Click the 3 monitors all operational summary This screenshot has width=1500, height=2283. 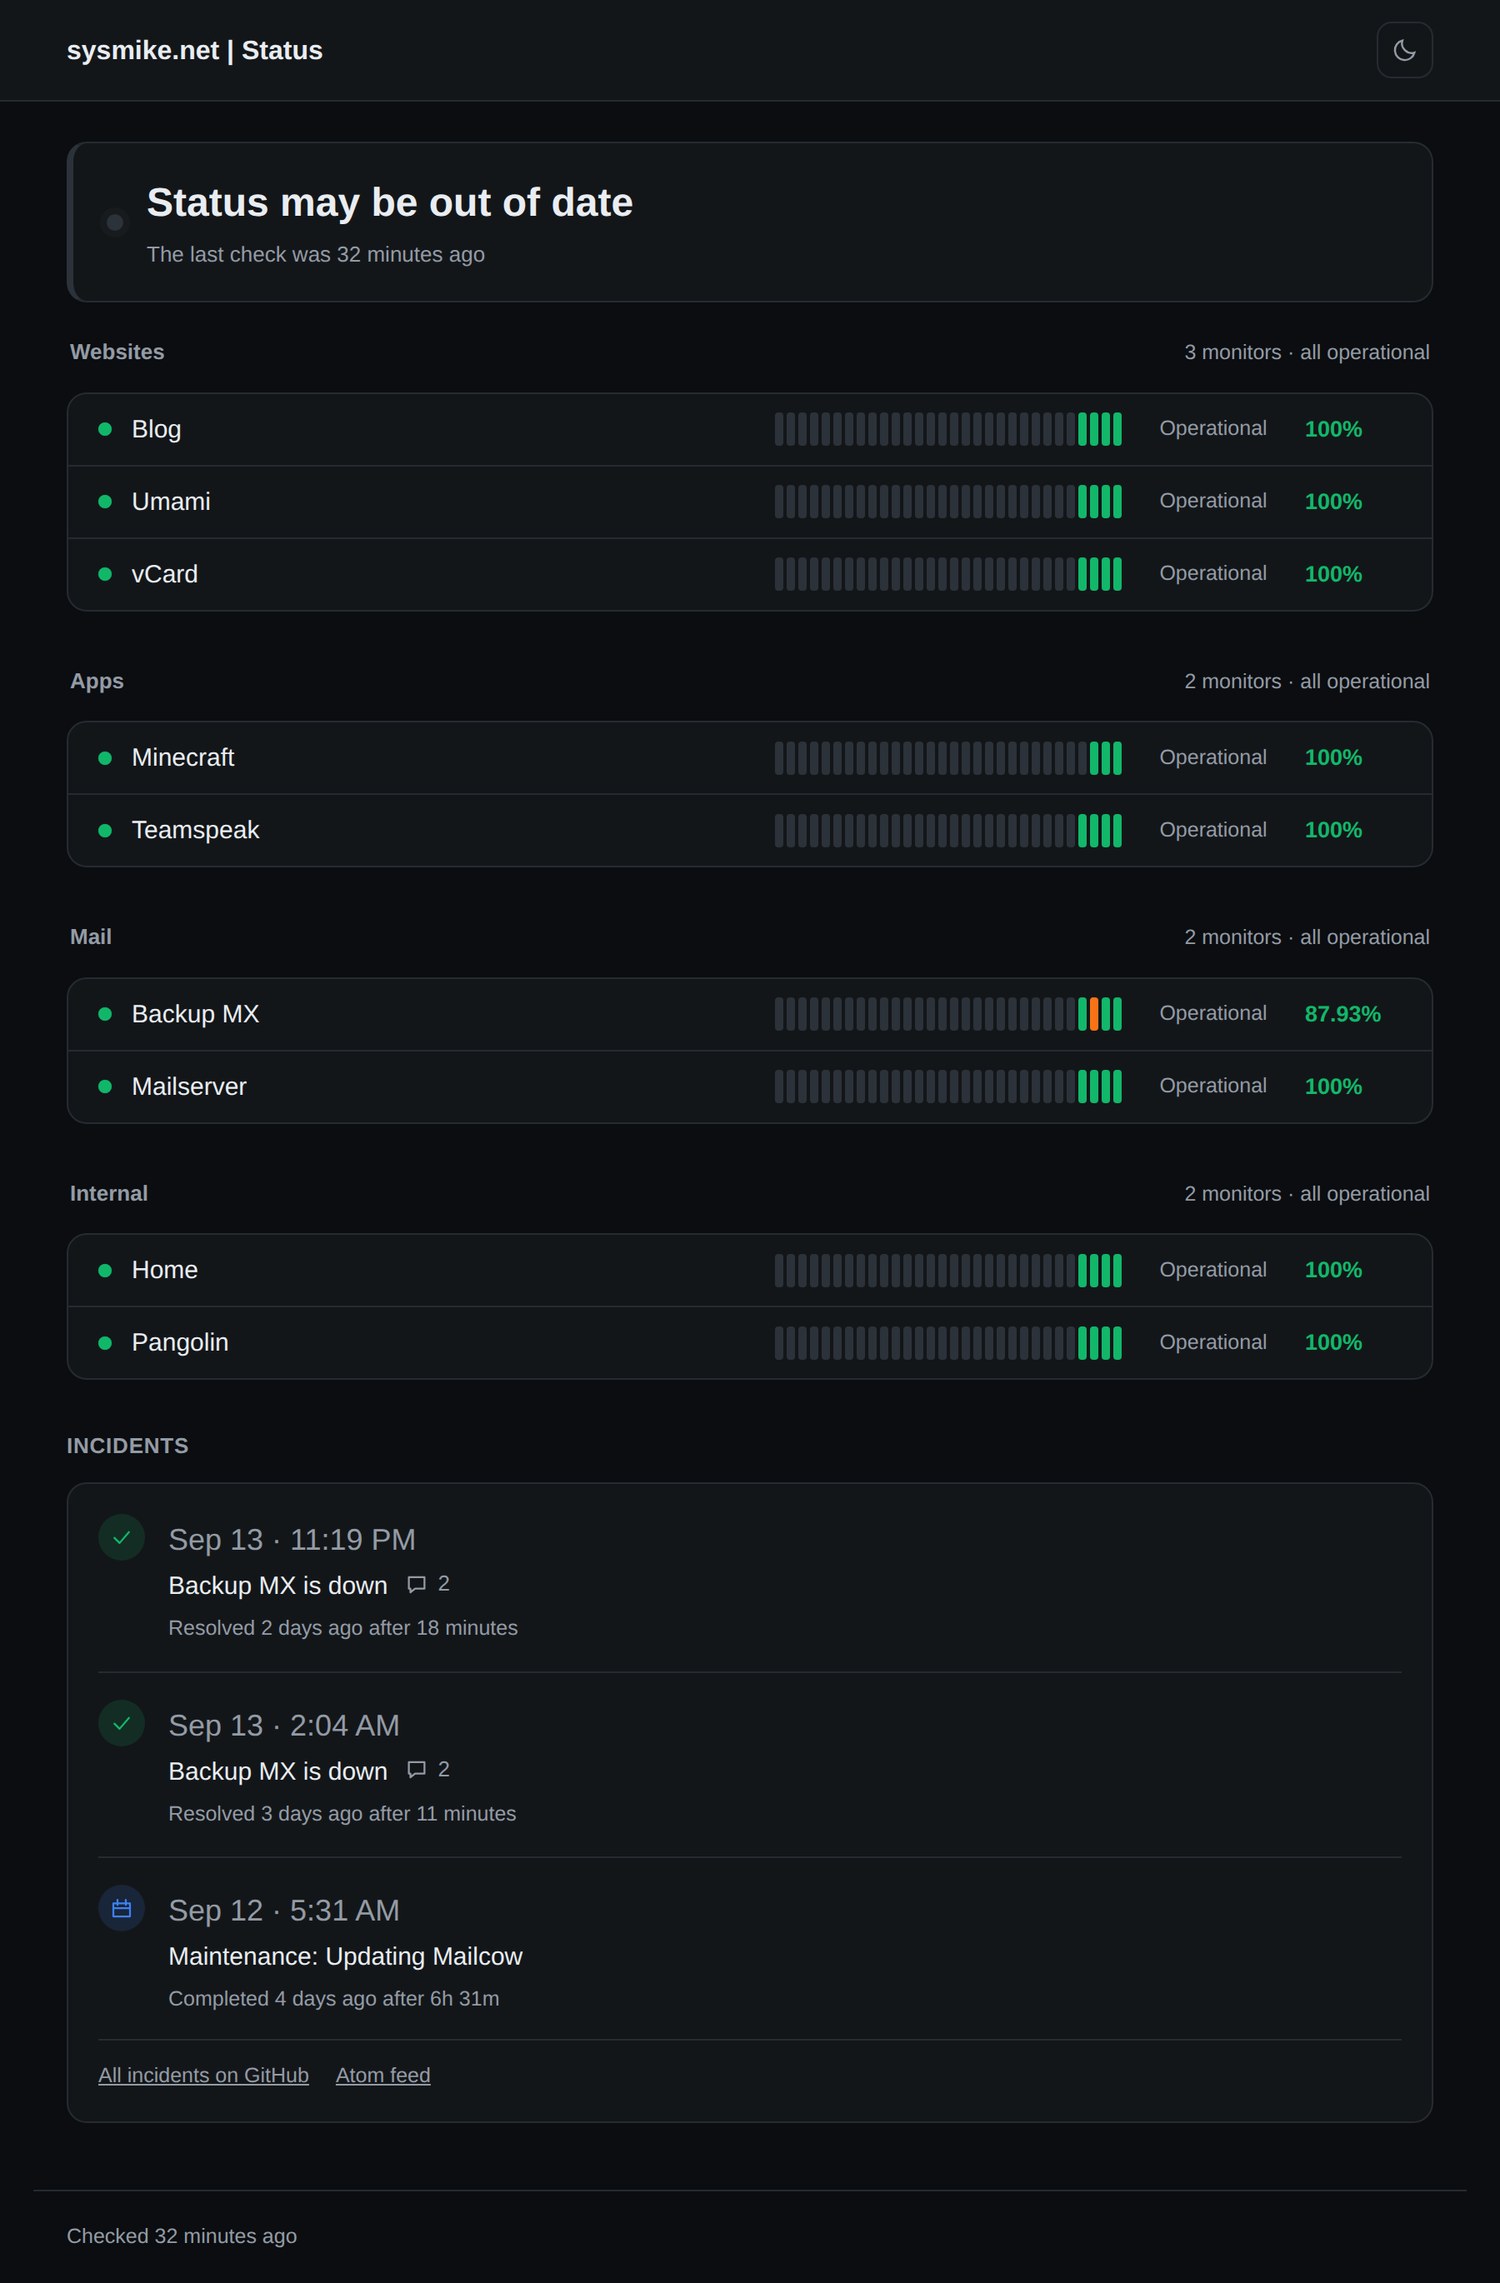(1307, 352)
